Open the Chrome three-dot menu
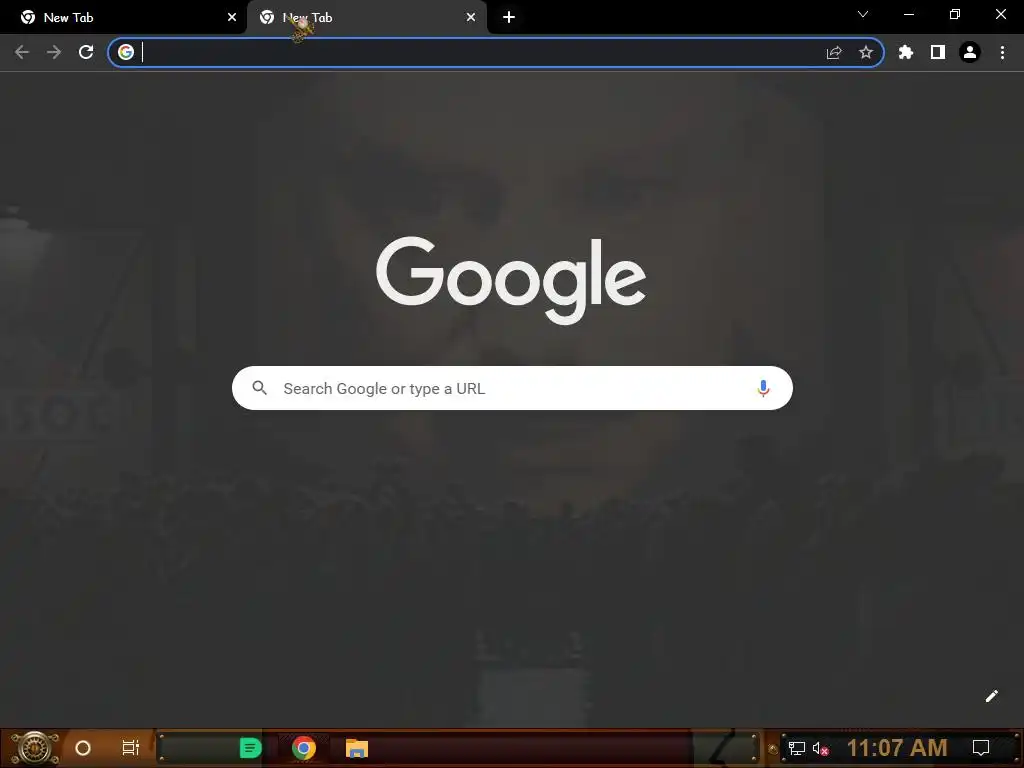 click(x=1002, y=52)
